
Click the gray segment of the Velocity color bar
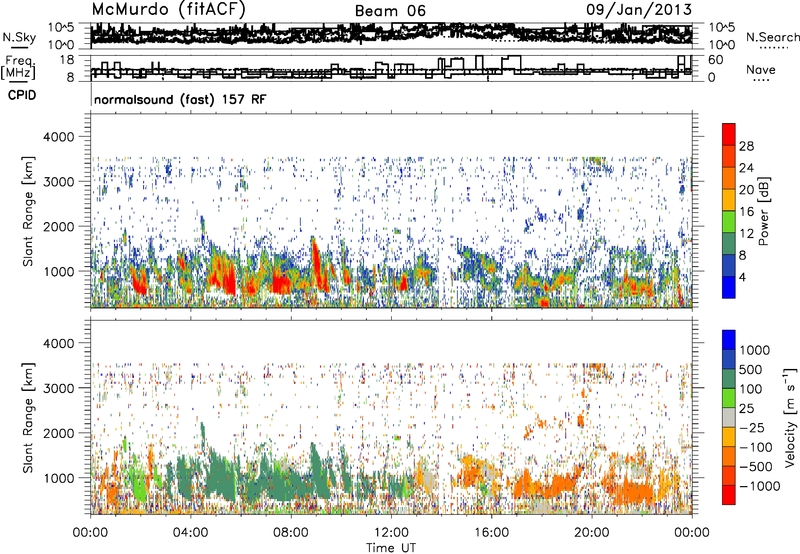click(x=729, y=418)
